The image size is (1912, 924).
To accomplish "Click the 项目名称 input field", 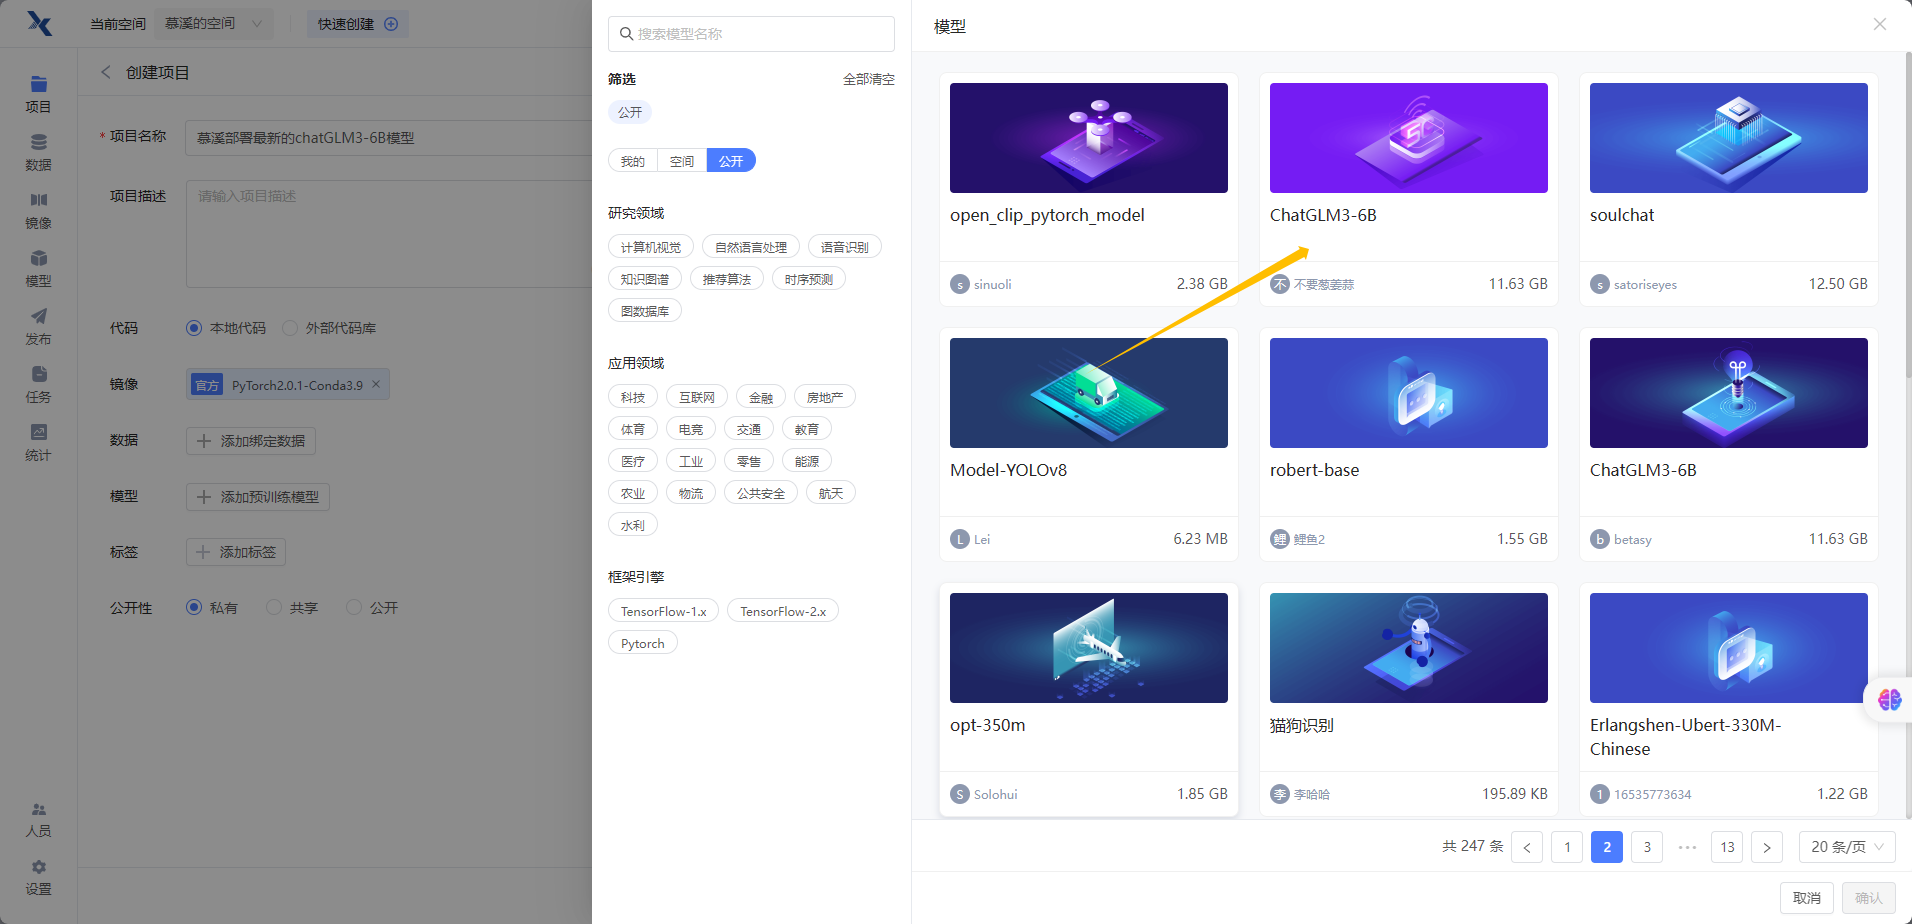I will (389, 138).
